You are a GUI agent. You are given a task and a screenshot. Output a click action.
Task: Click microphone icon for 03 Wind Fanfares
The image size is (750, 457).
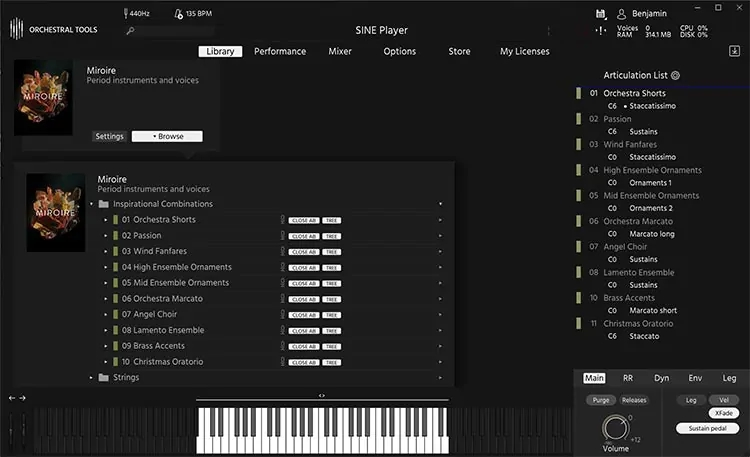tap(283, 251)
